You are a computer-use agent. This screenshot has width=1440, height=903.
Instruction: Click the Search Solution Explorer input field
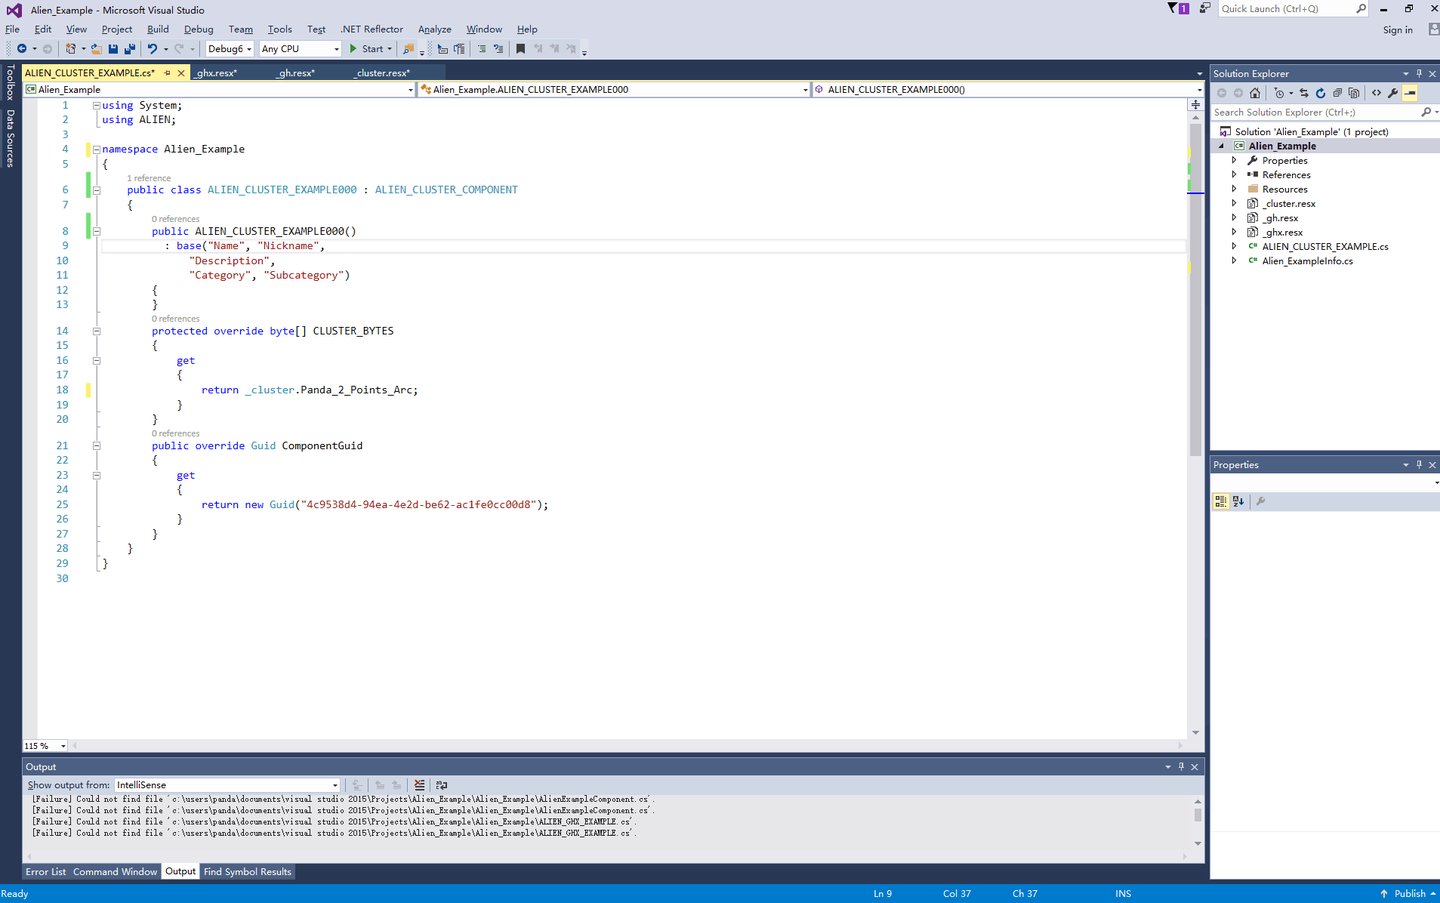(x=1315, y=112)
